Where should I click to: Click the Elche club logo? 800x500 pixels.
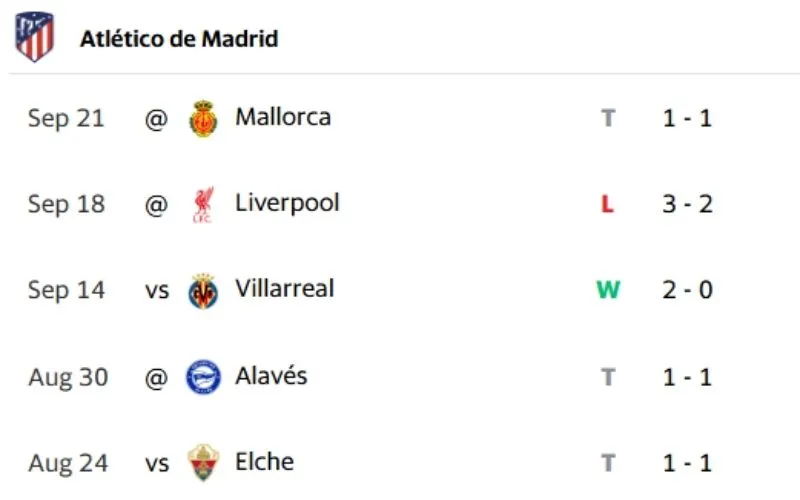203,463
